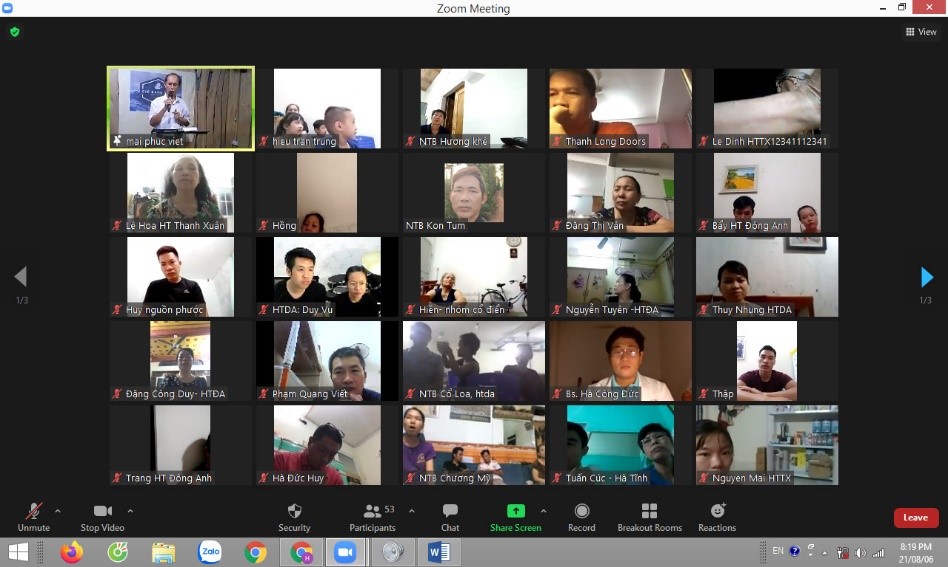This screenshot has width=948, height=567.
Task: Open File Explorer folder in taskbar
Action: pos(164,552)
